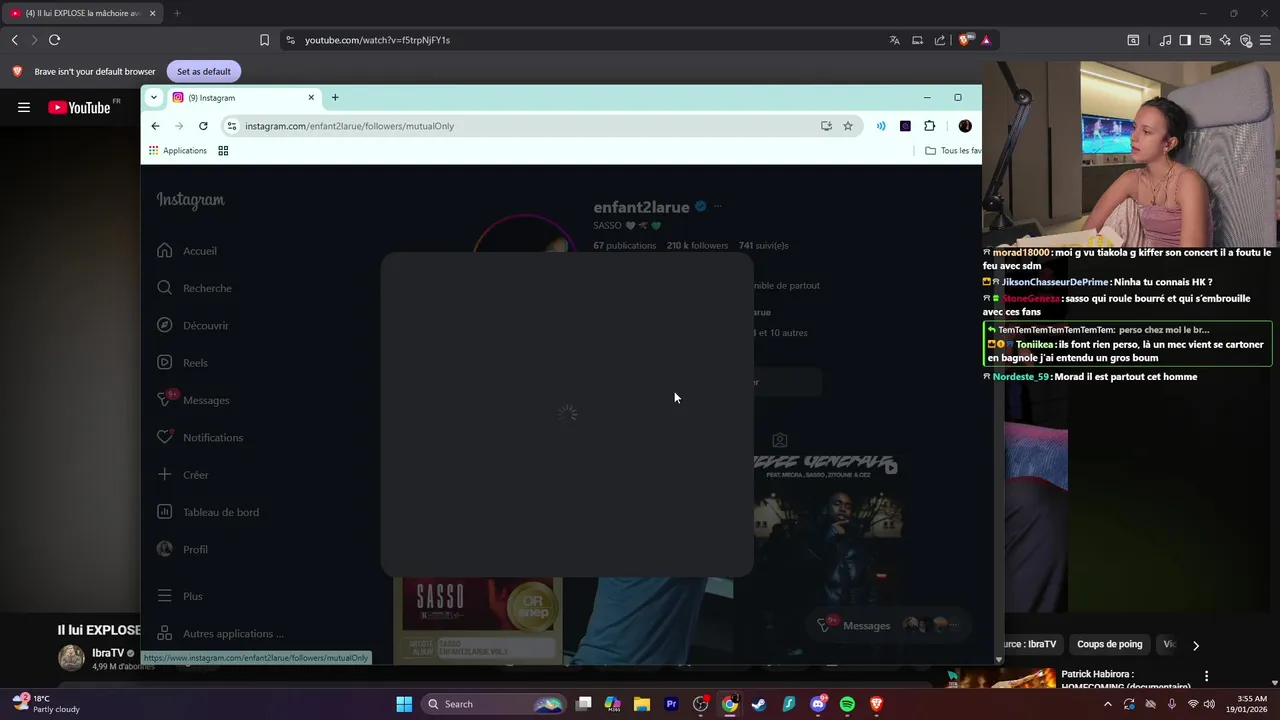
Task: Open Windows Start menu
Action: tap(404, 704)
